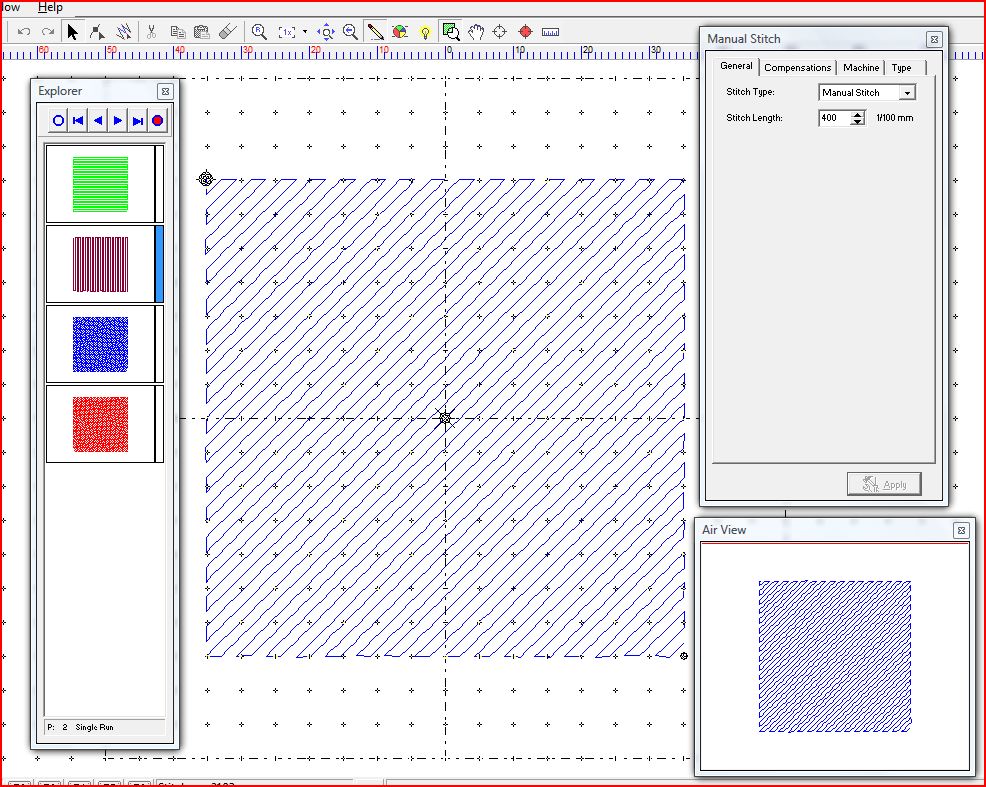Screen dimensions: 986x787
Task: Open the color palette icon
Action: pos(400,31)
